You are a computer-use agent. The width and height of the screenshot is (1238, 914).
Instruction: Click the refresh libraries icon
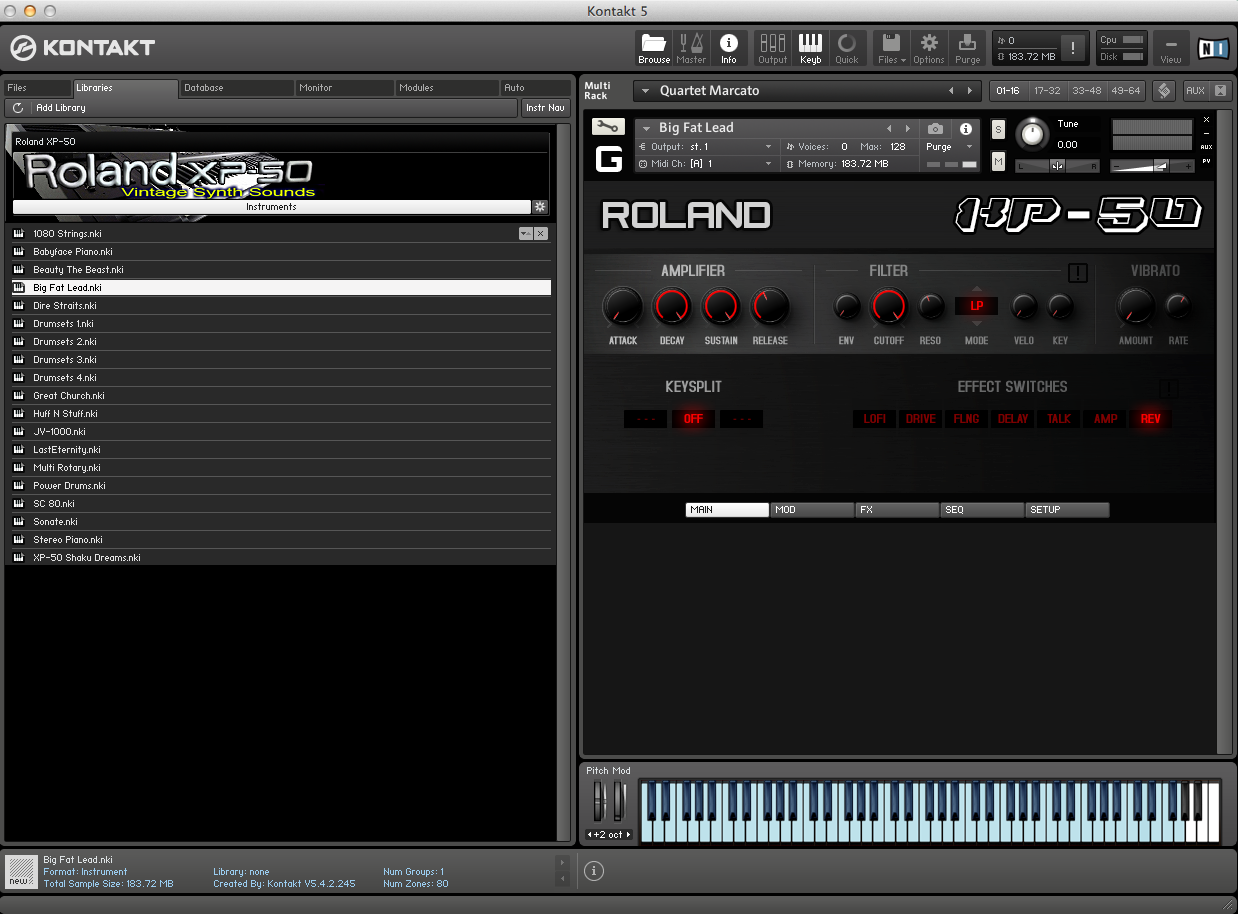tap(18, 107)
